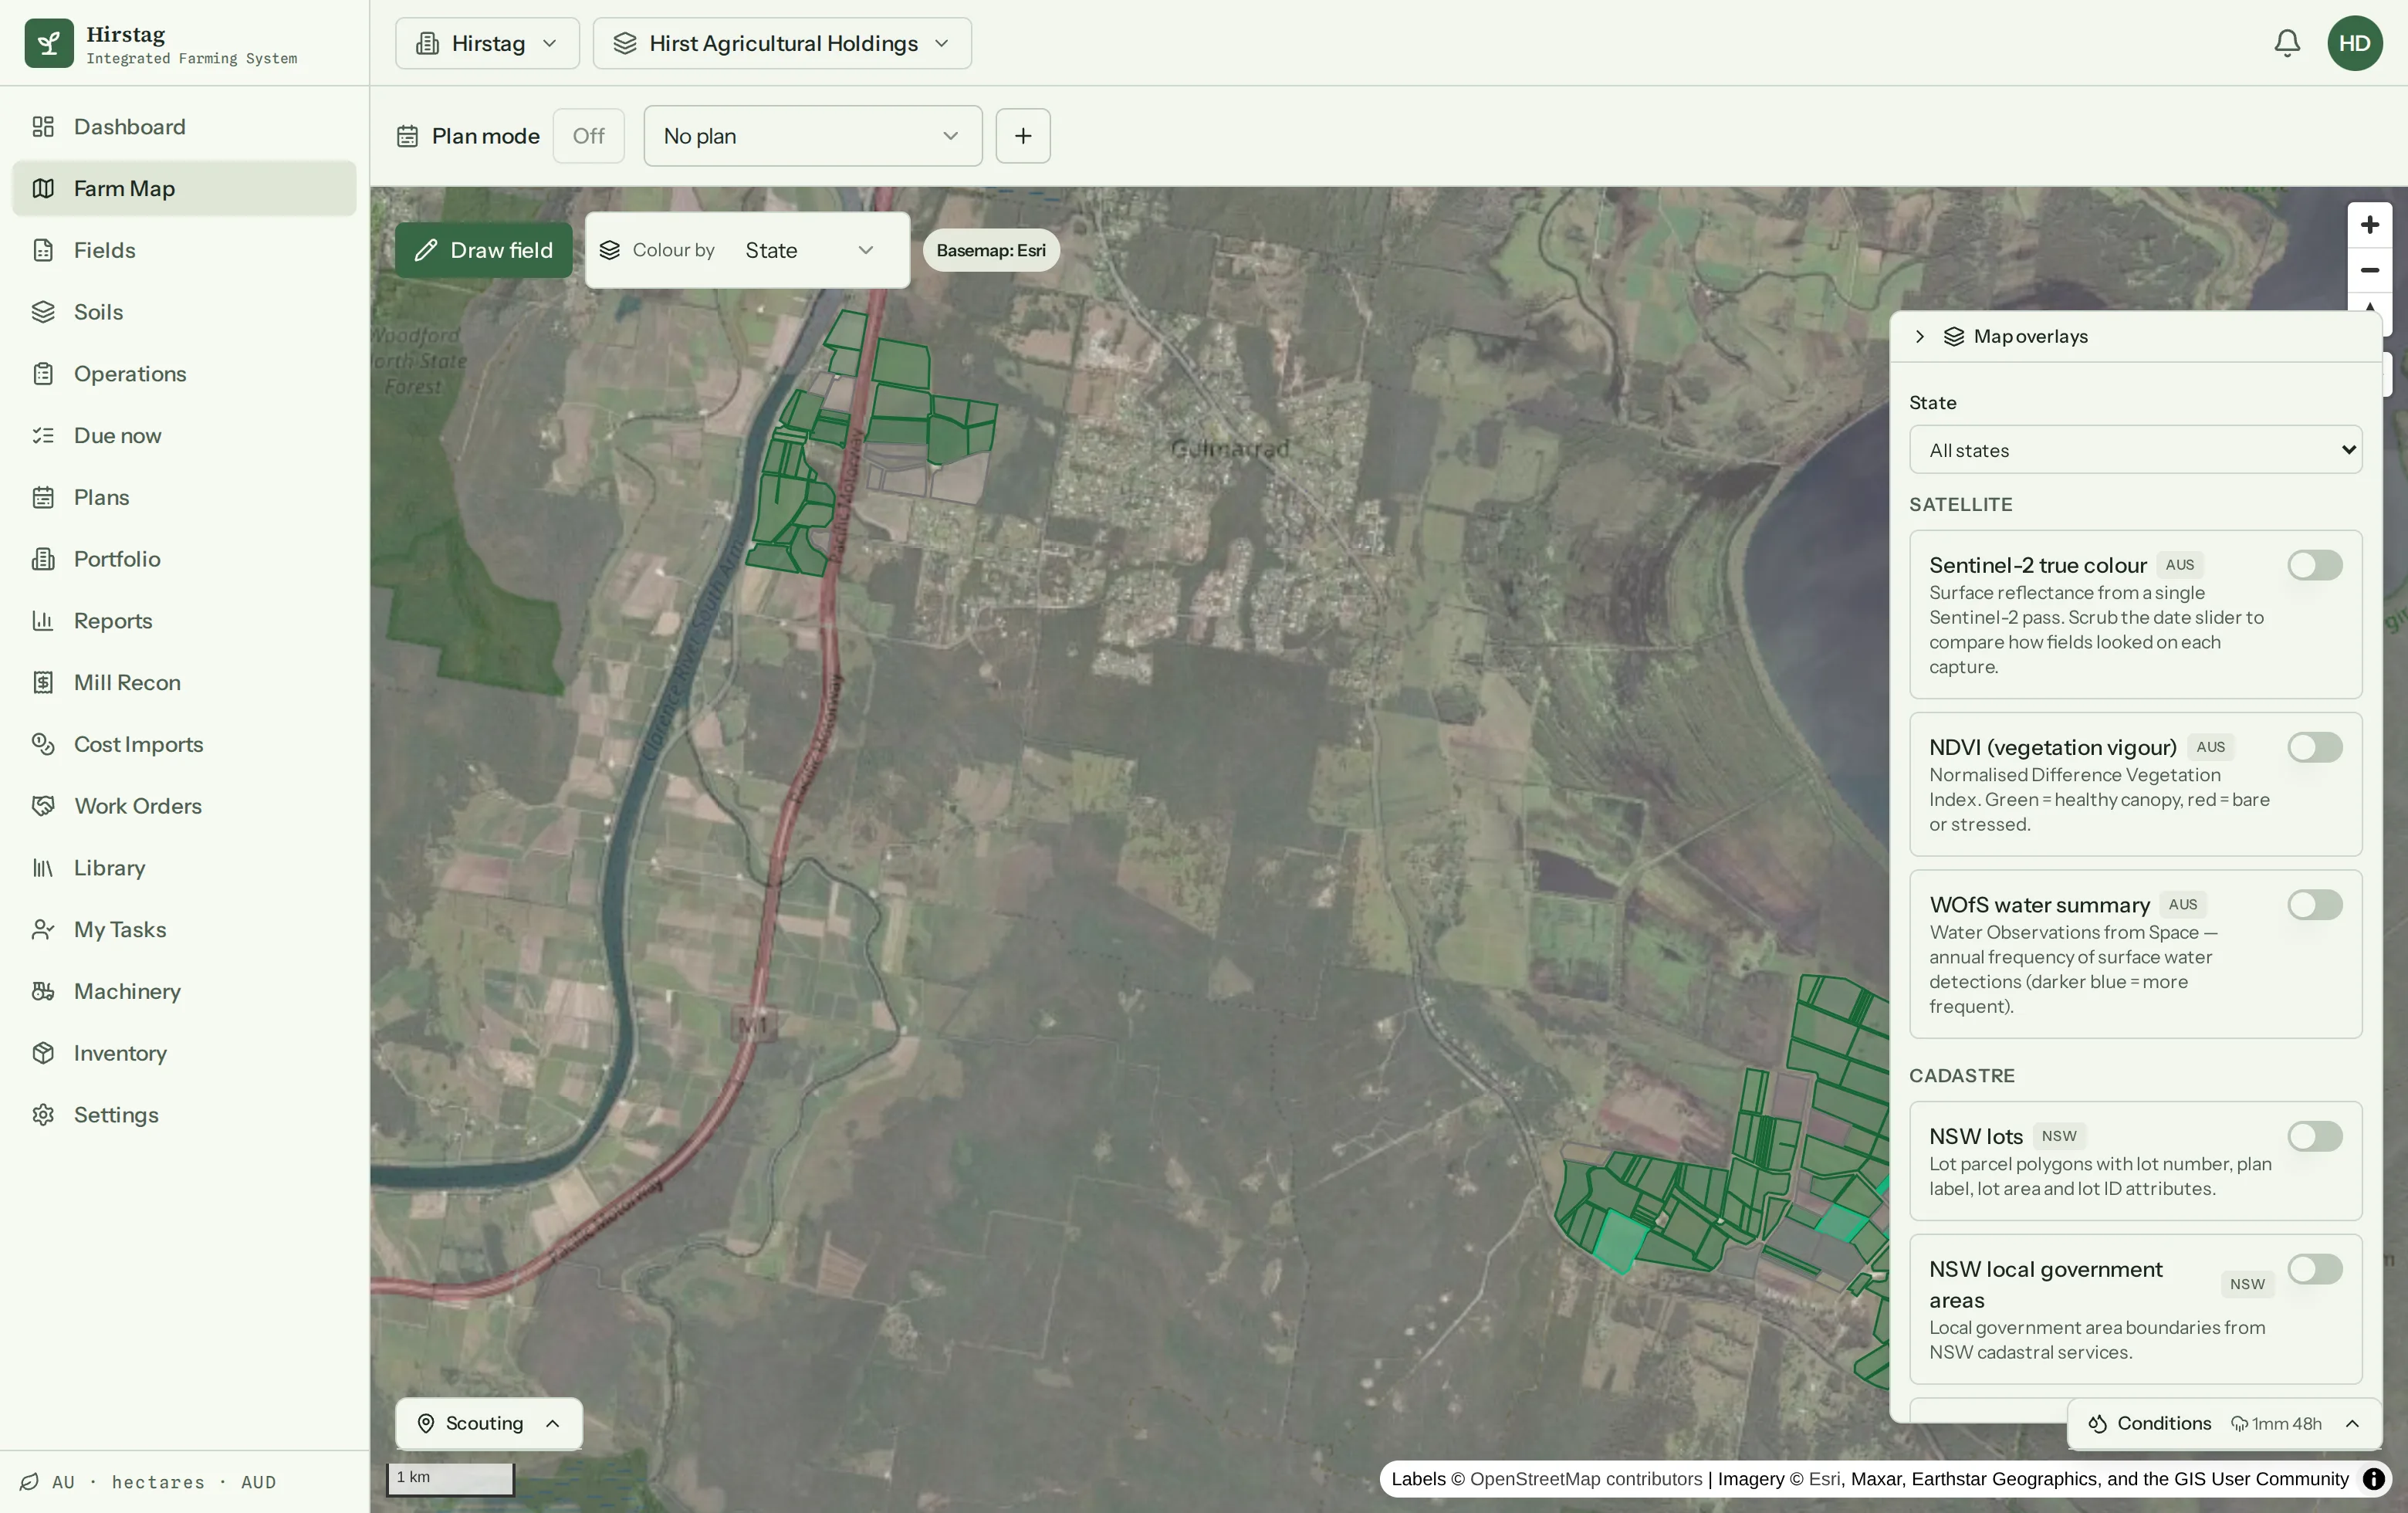Zoom in on the map

click(x=2369, y=225)
